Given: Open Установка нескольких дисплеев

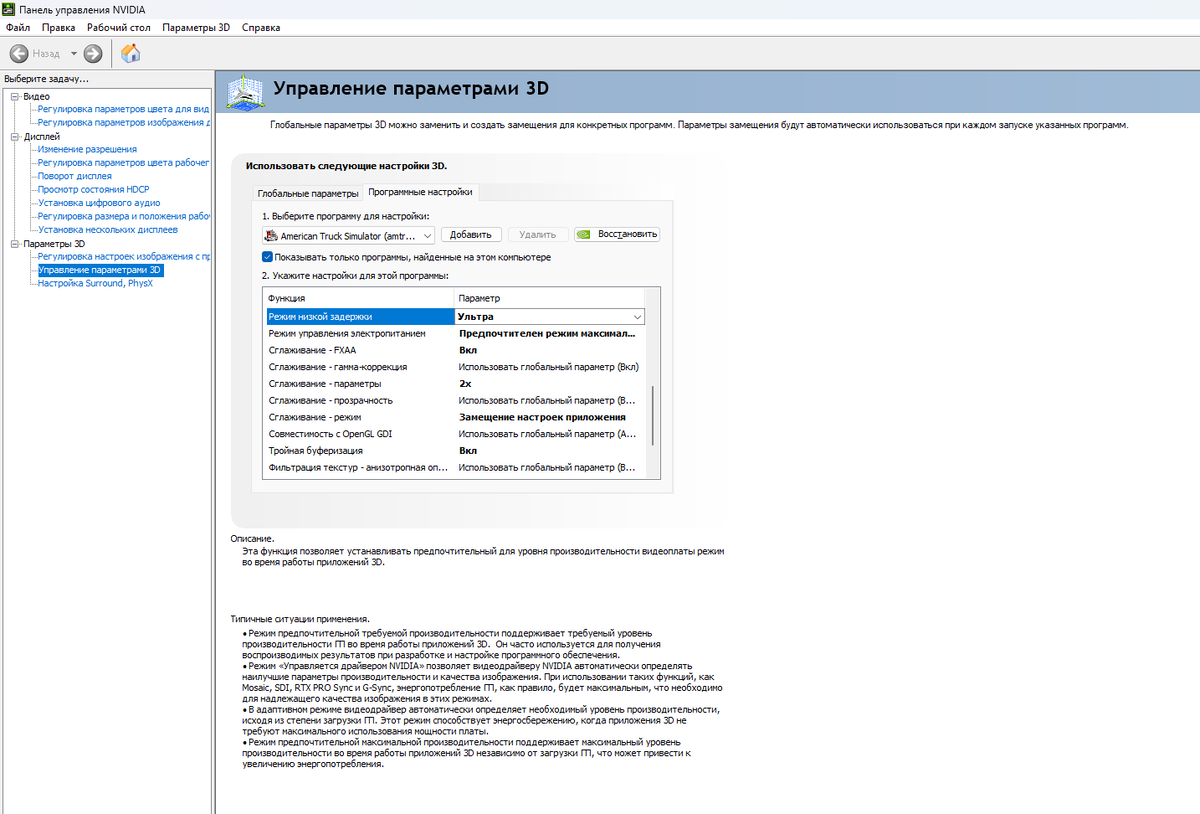Looking at the screenshot, I should [x=107, y=230].
